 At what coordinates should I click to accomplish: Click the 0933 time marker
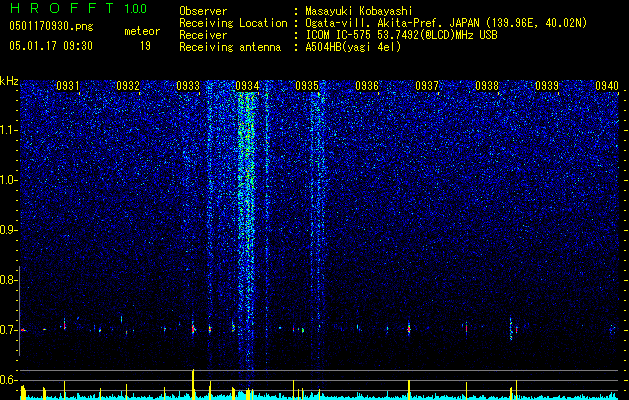coord(188,86)
